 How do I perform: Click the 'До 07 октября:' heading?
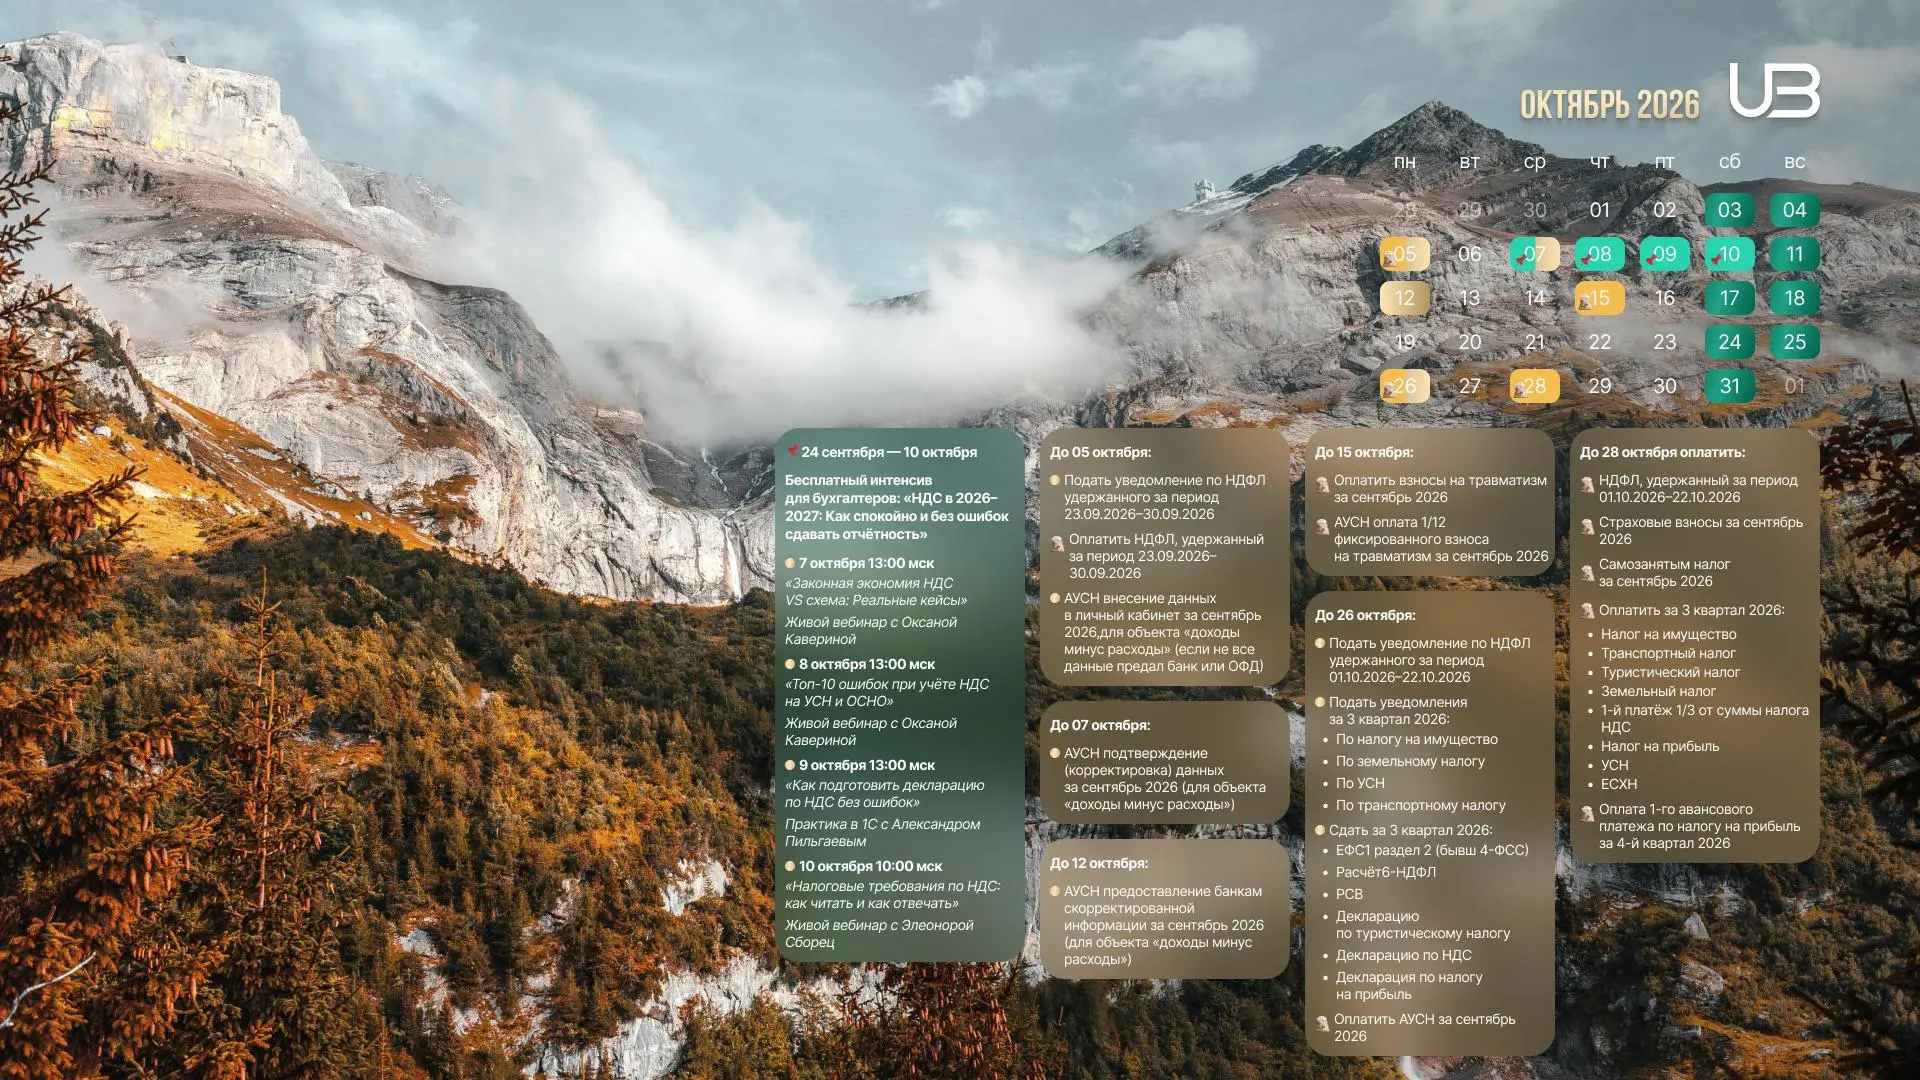coord(1100,725)
